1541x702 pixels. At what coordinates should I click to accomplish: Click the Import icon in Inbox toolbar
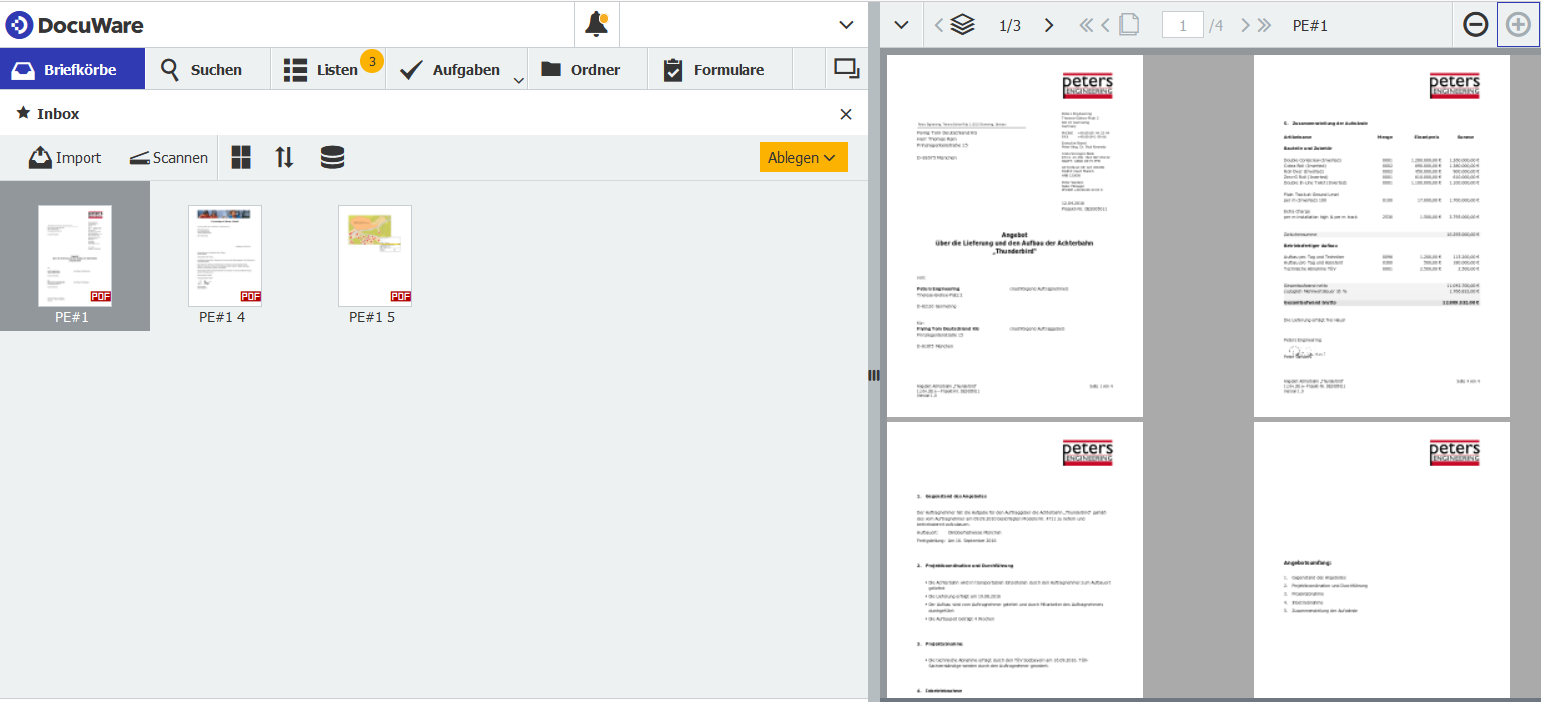(41, 158)
